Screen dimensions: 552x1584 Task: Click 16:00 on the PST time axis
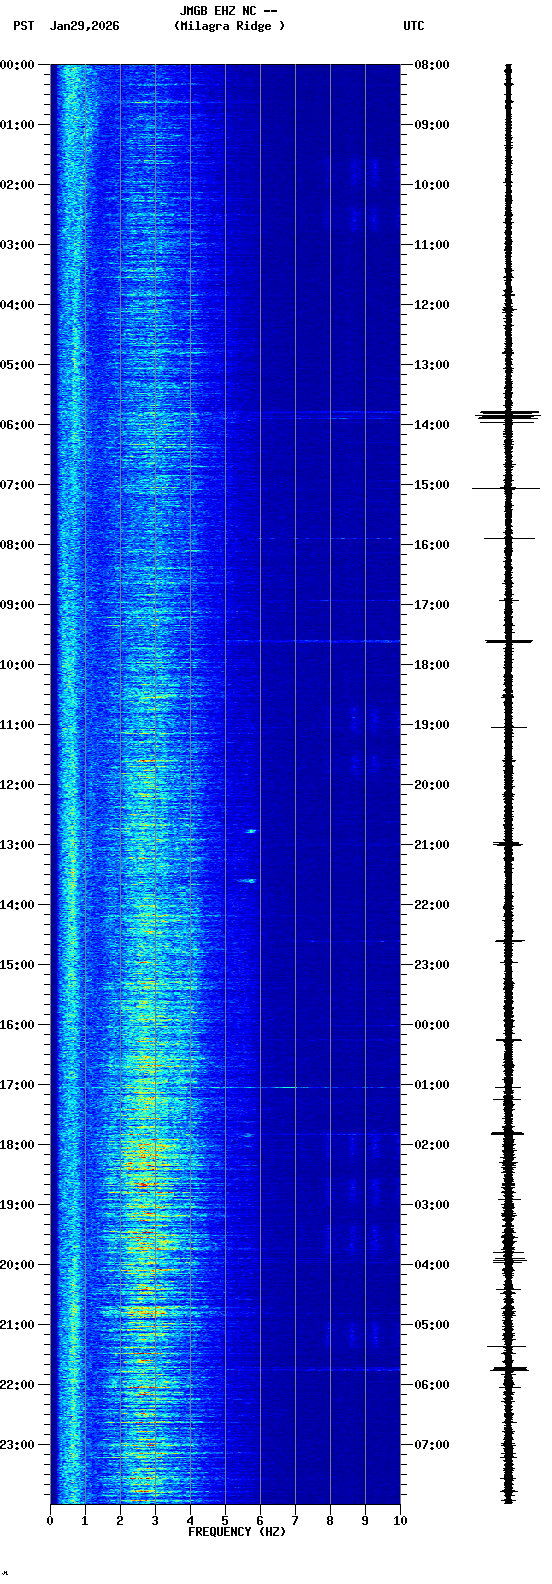[x=17, y=1025]
